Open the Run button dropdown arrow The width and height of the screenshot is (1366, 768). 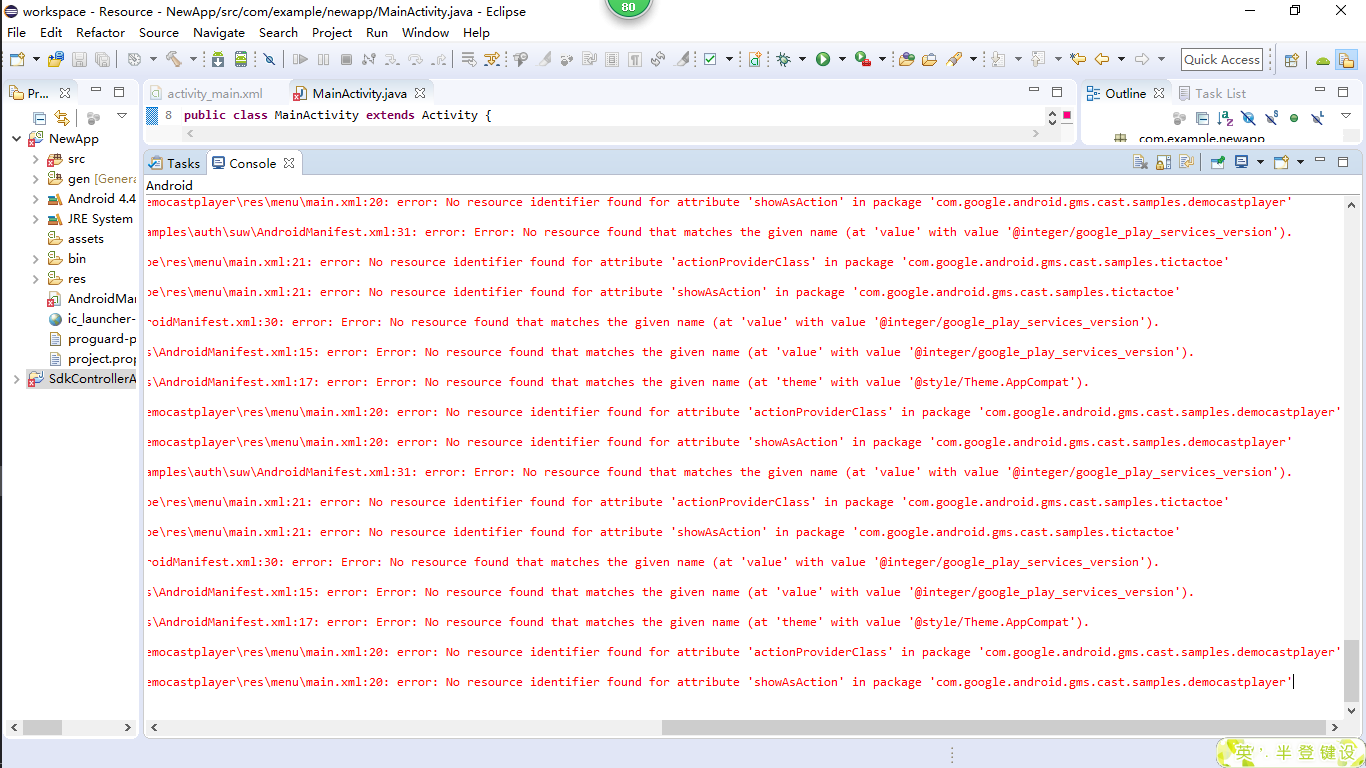point(842,59)
